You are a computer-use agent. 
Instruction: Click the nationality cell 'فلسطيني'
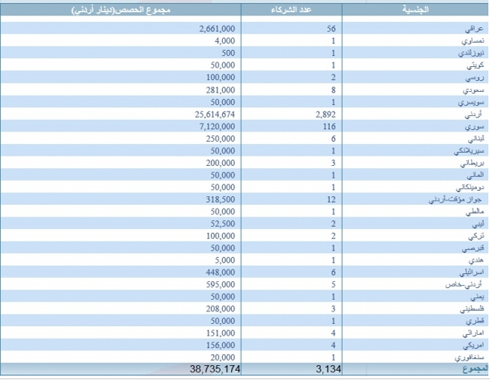point(472,309)
